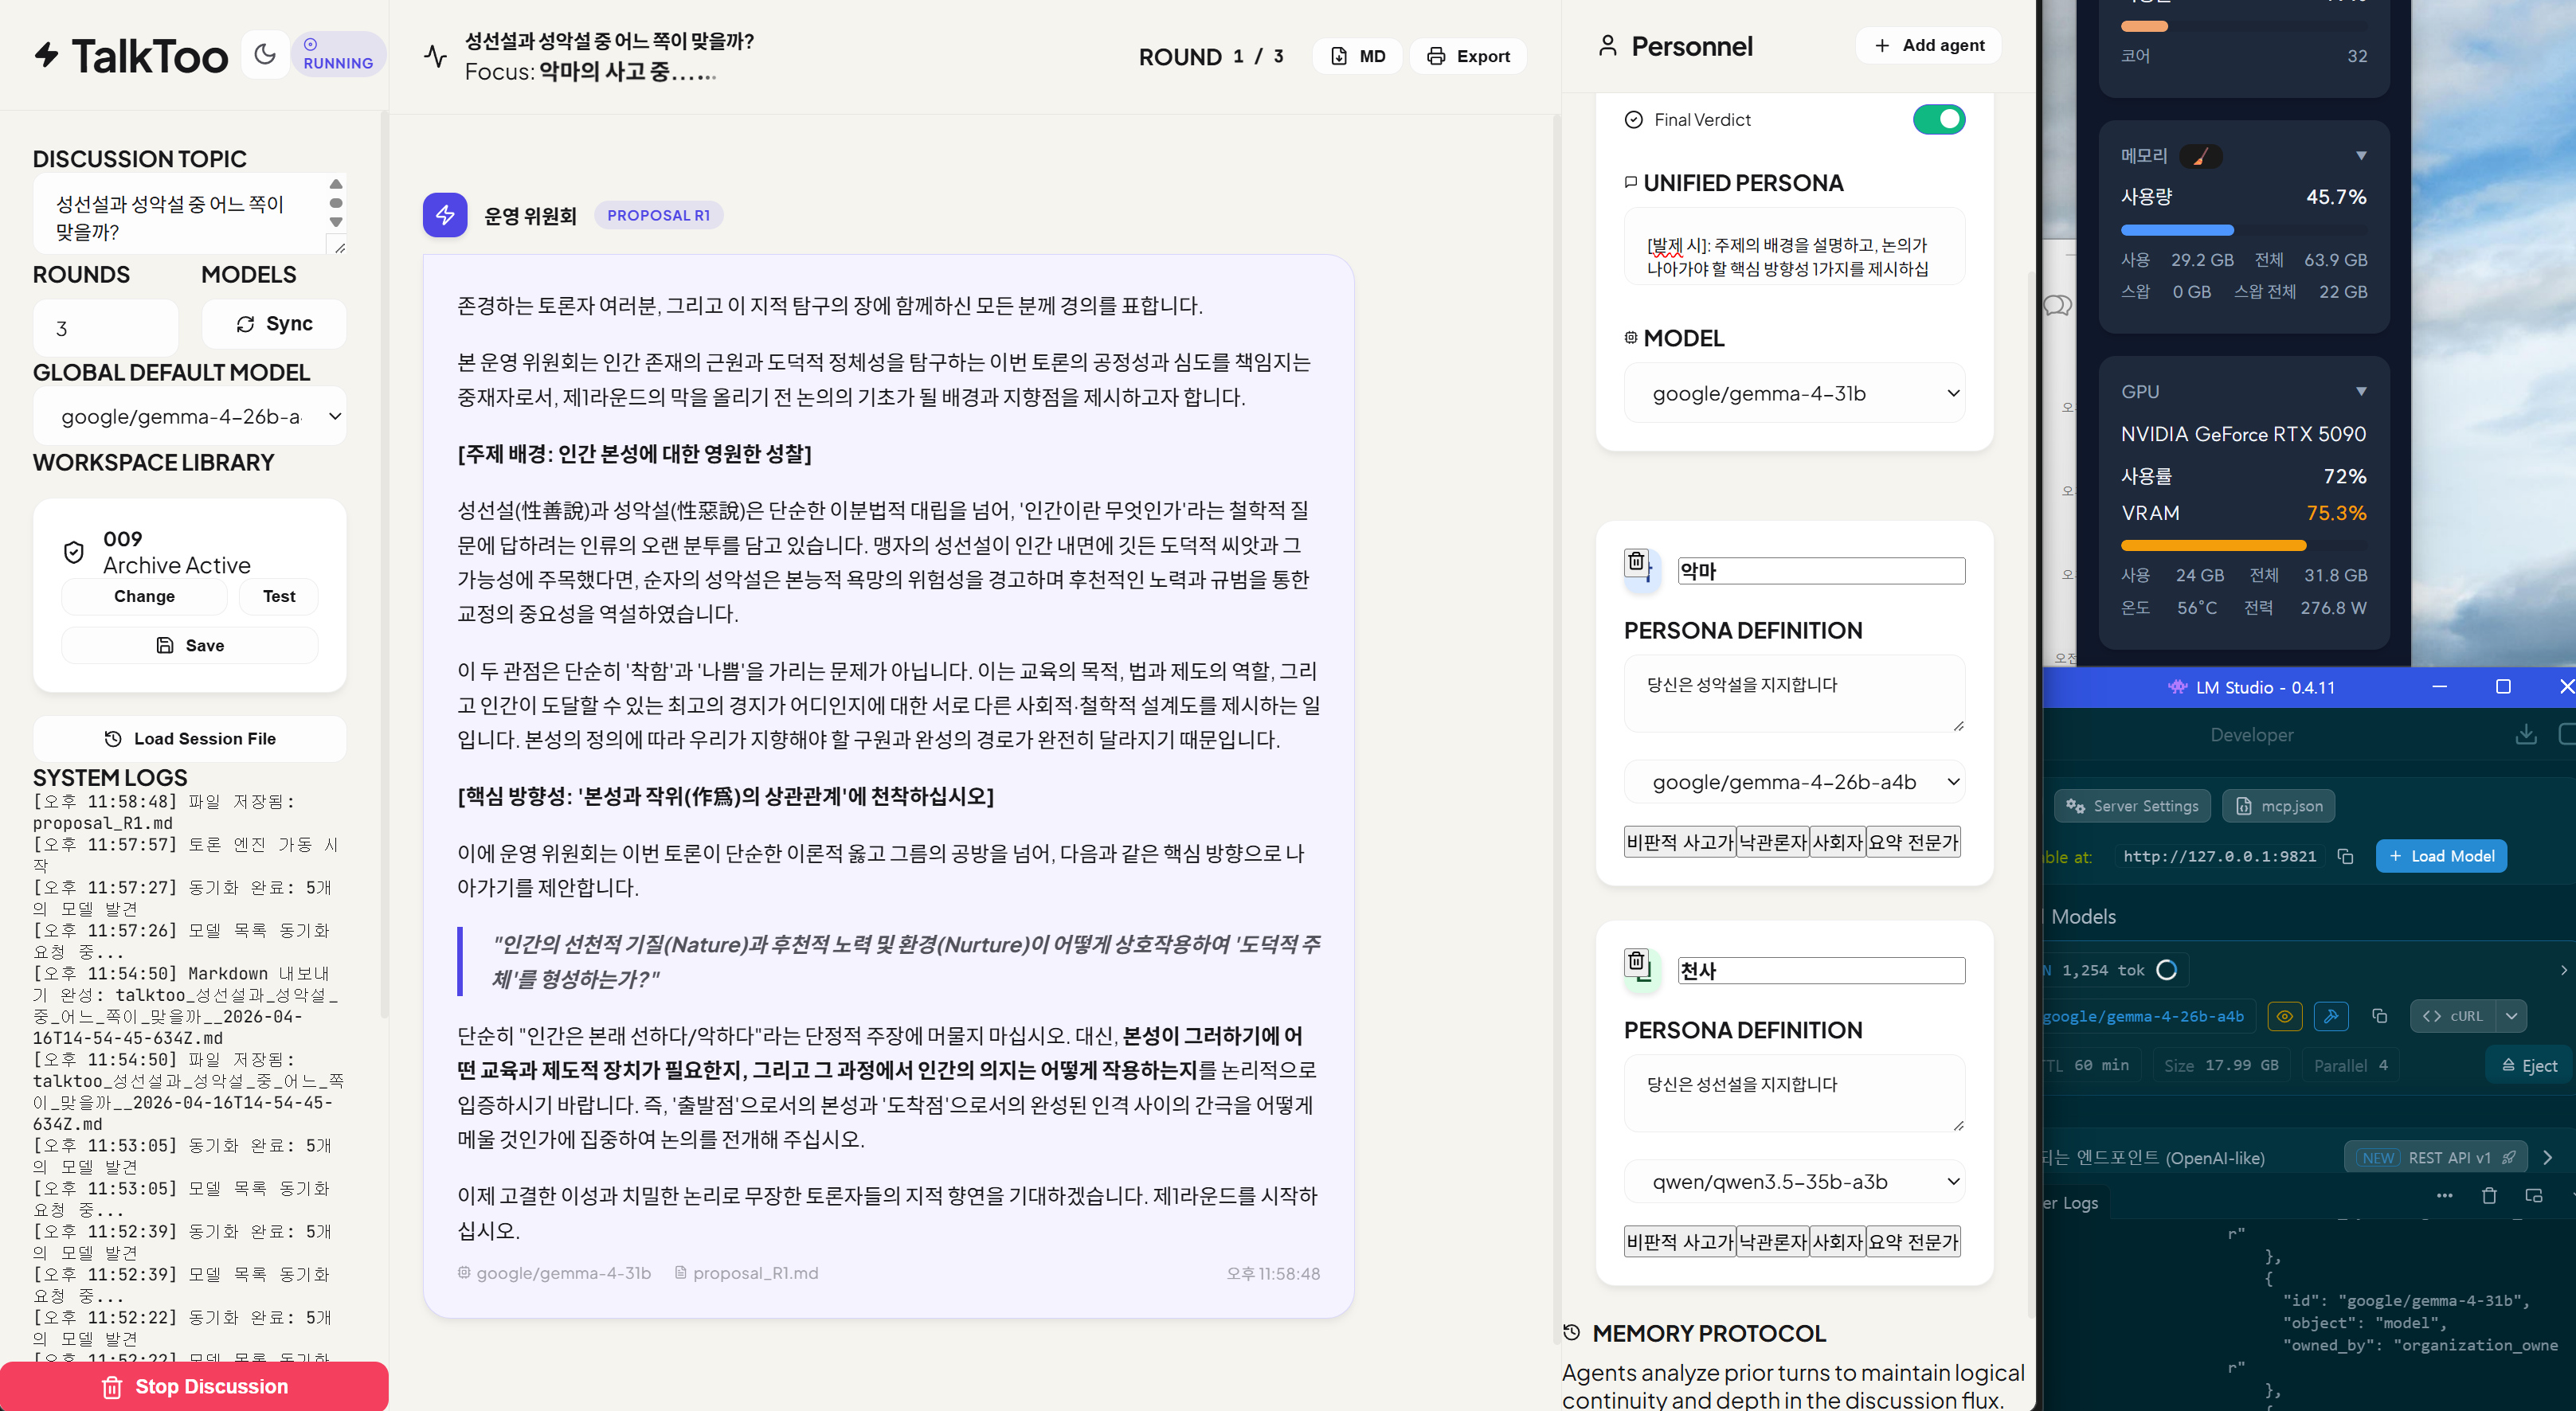Click the unified persona text area
Image resolution: width=2576 pixels, height=1411 pixels.
1794,247
